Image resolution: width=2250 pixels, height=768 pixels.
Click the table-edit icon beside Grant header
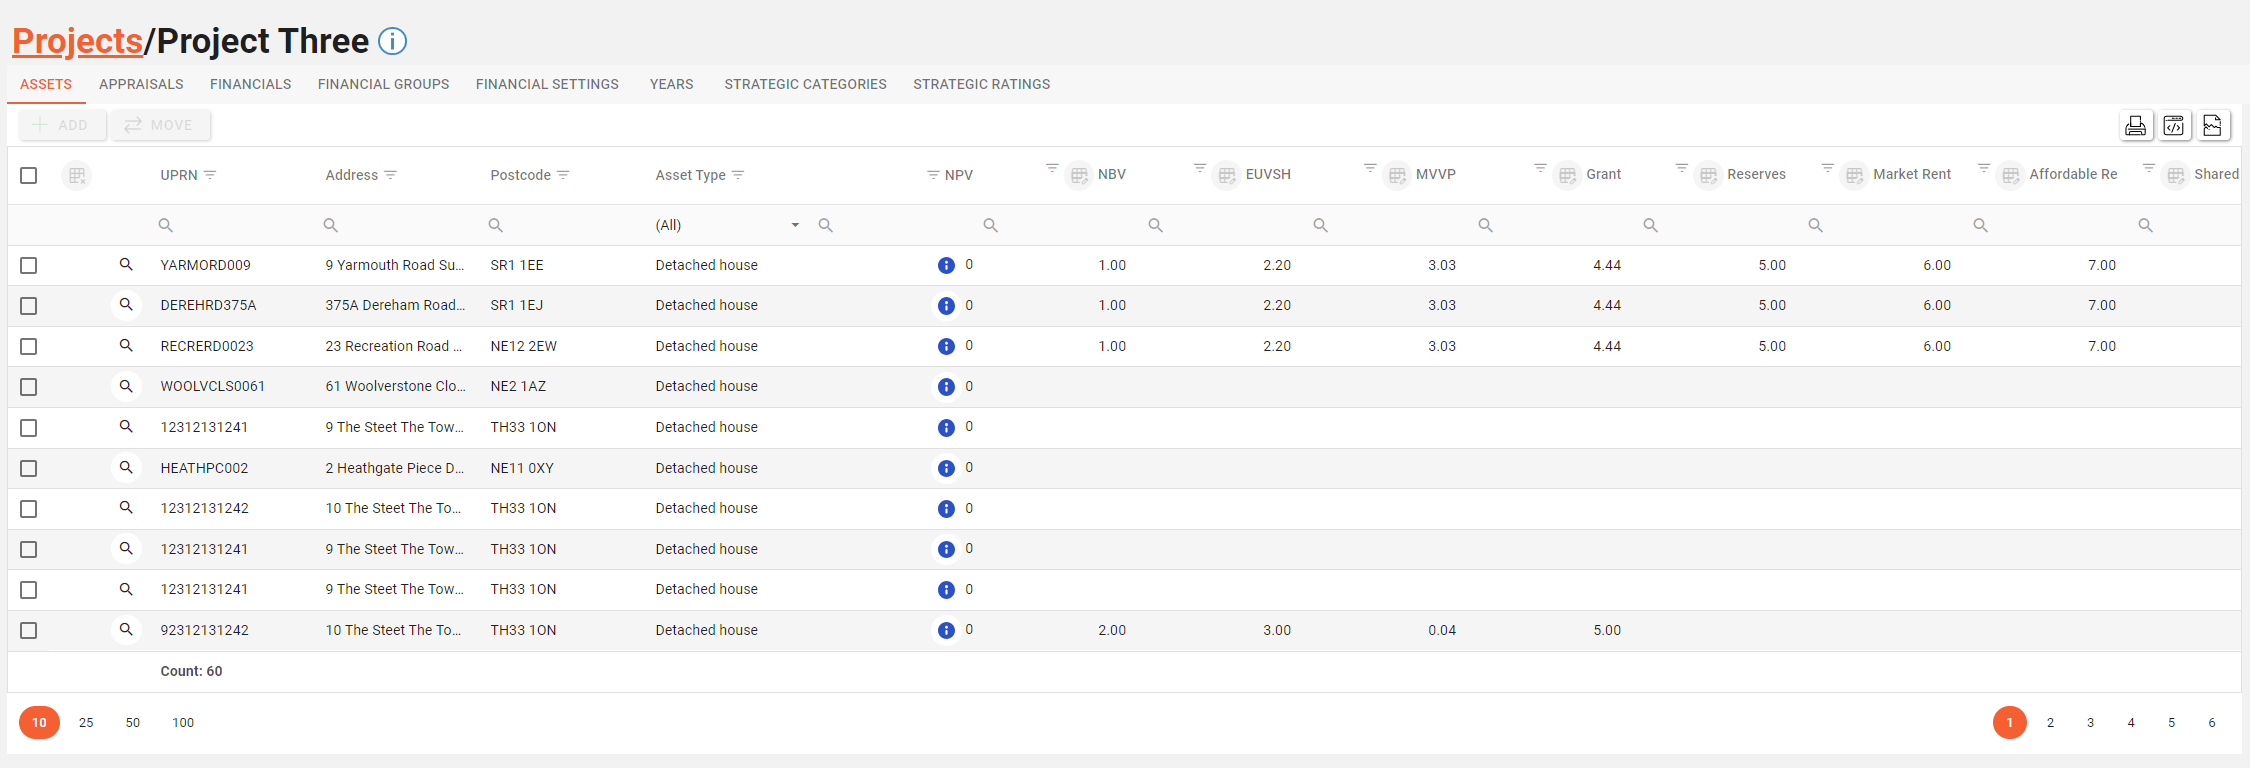[1567, 175]
